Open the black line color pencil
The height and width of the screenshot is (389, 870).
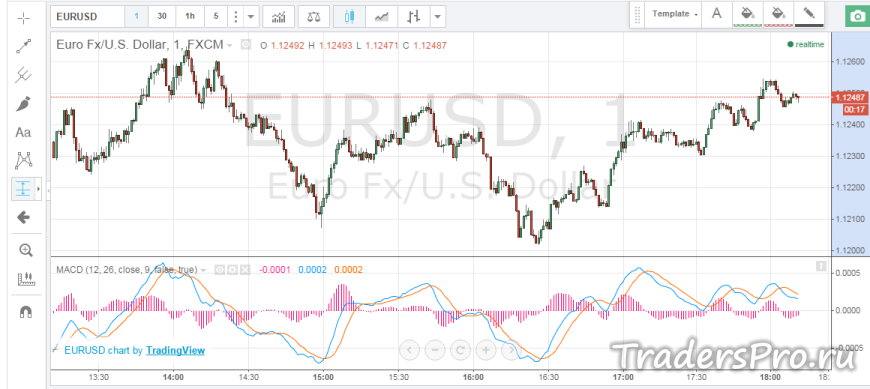pos(809,14)
